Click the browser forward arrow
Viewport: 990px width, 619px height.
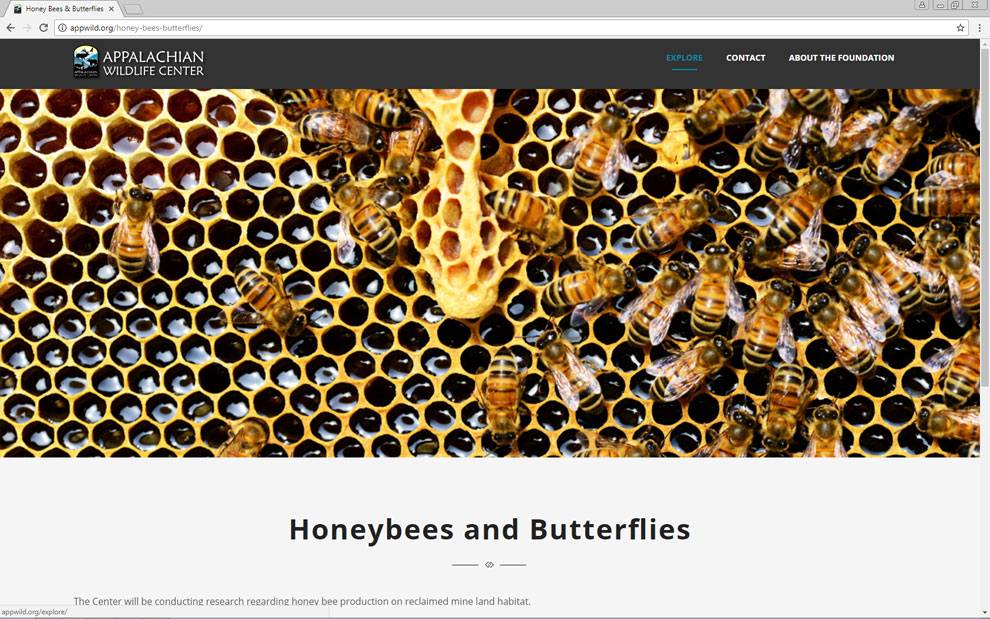(x=26, y=28)
